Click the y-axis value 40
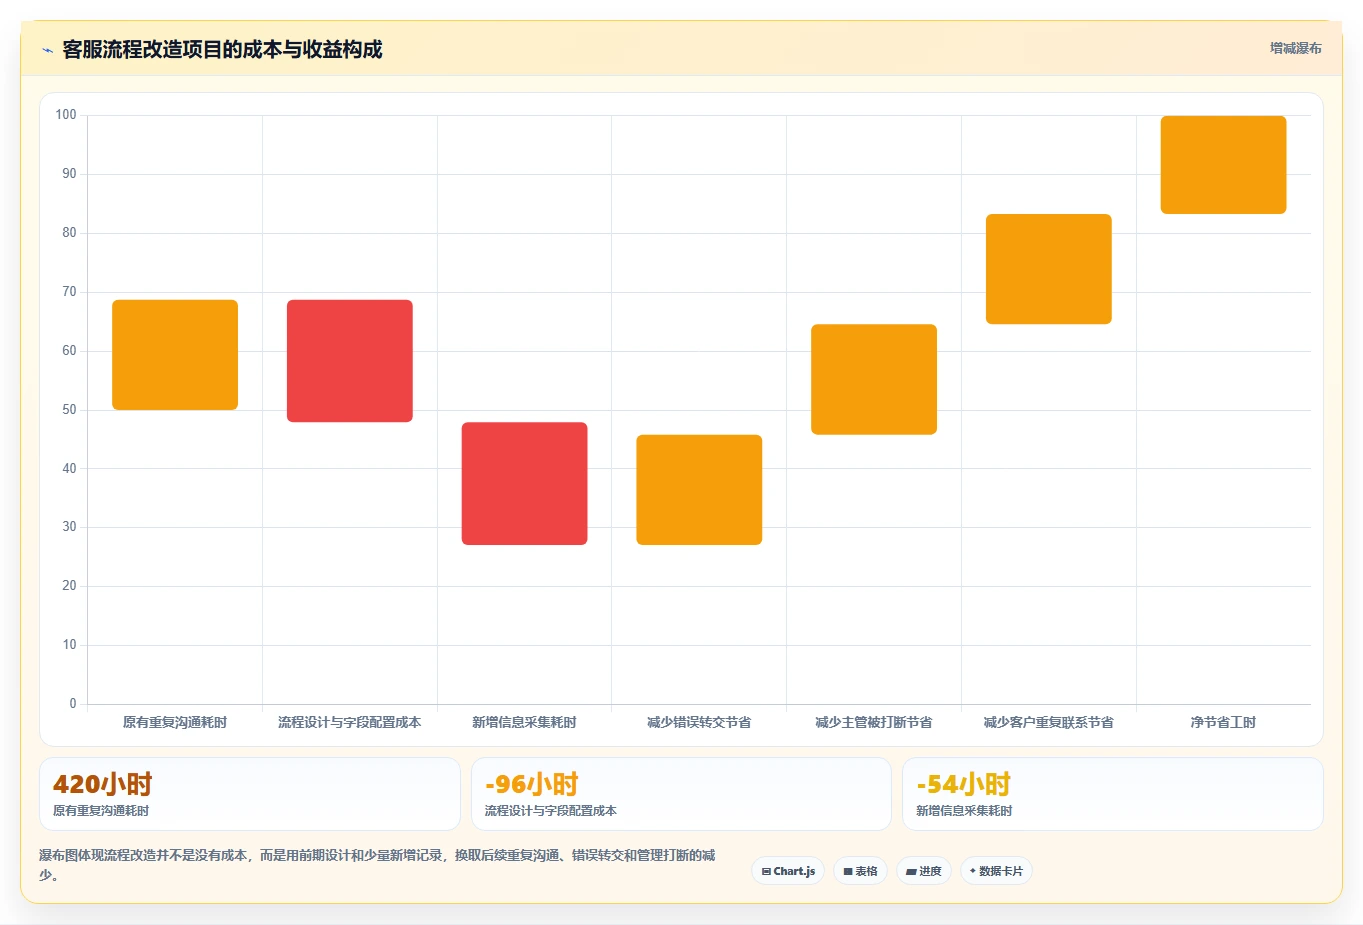The image size is (1363, 925). click(69, 468)
